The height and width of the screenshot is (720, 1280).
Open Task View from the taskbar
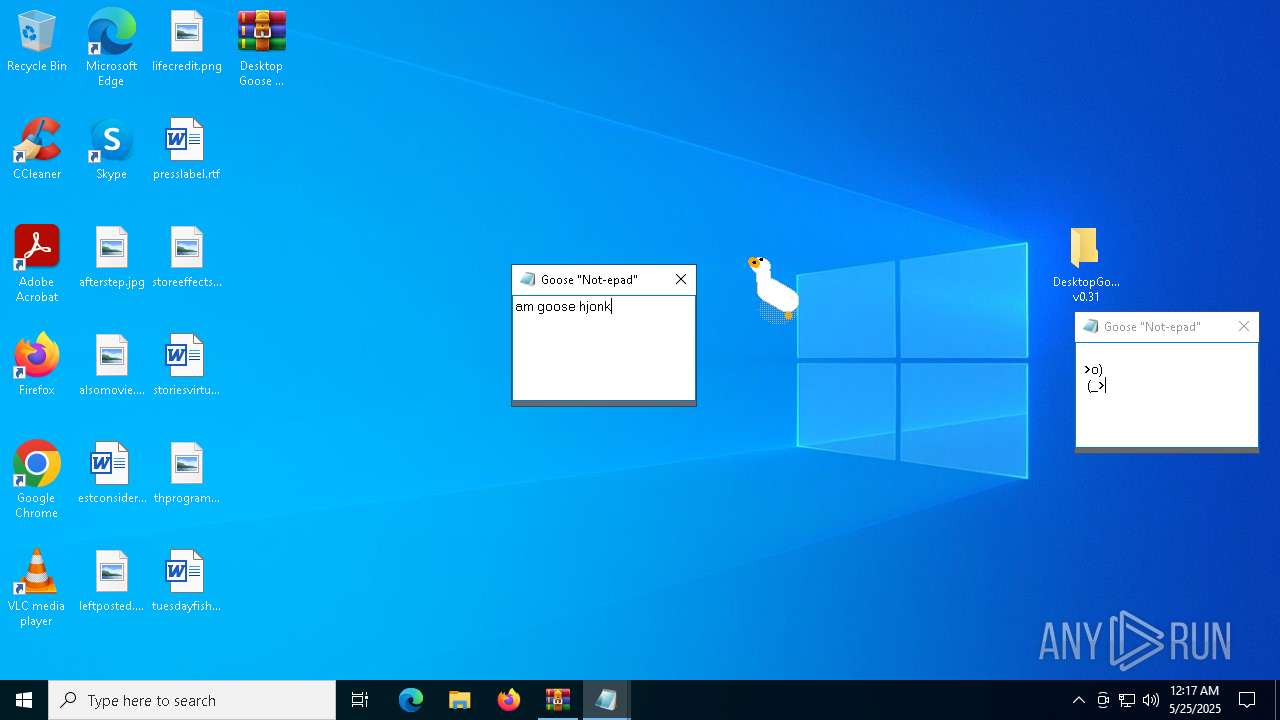point(360,700)
